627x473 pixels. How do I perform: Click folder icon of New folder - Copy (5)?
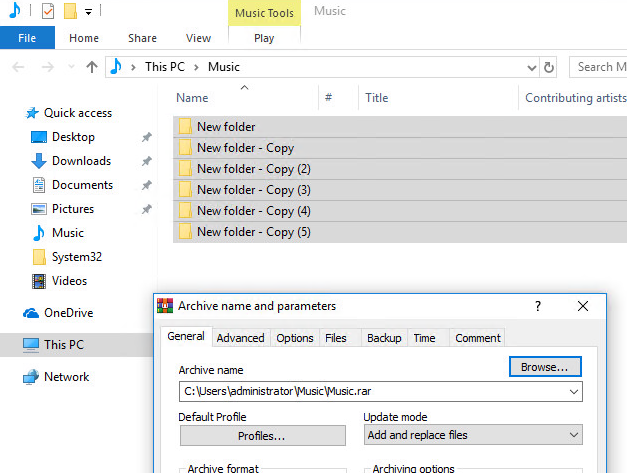coord(185,232)
